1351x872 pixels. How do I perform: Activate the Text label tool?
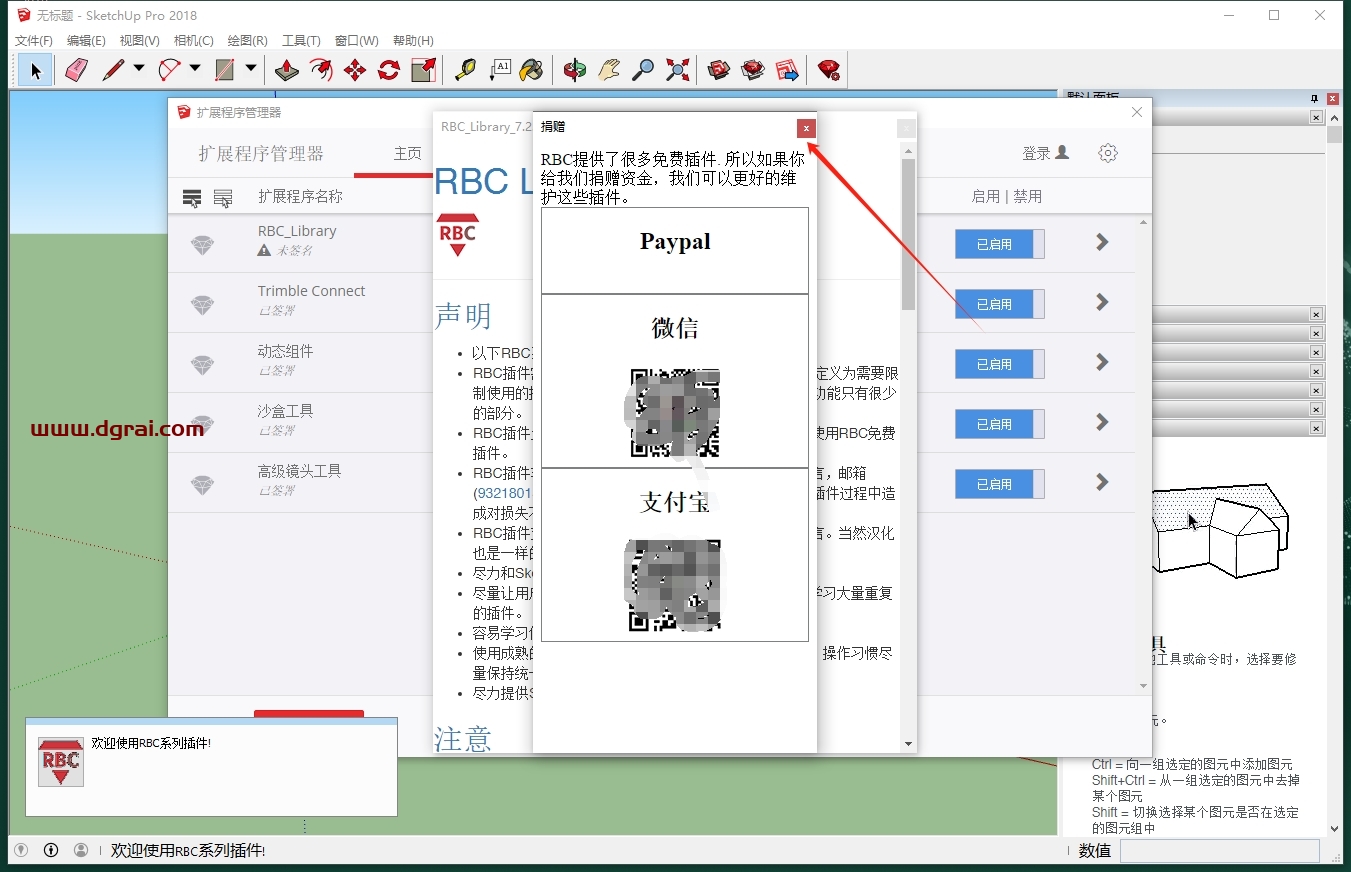(x=499, y=70)
